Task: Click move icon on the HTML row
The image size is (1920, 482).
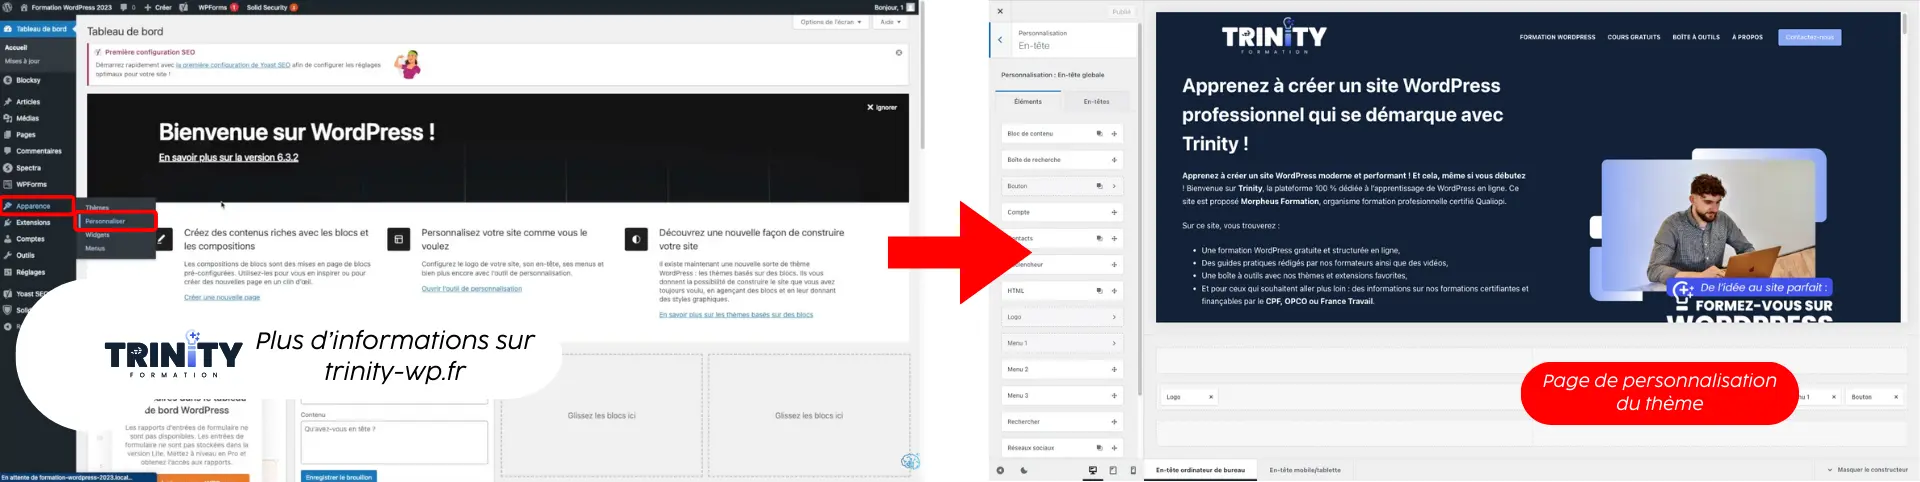Action: 1114,291
